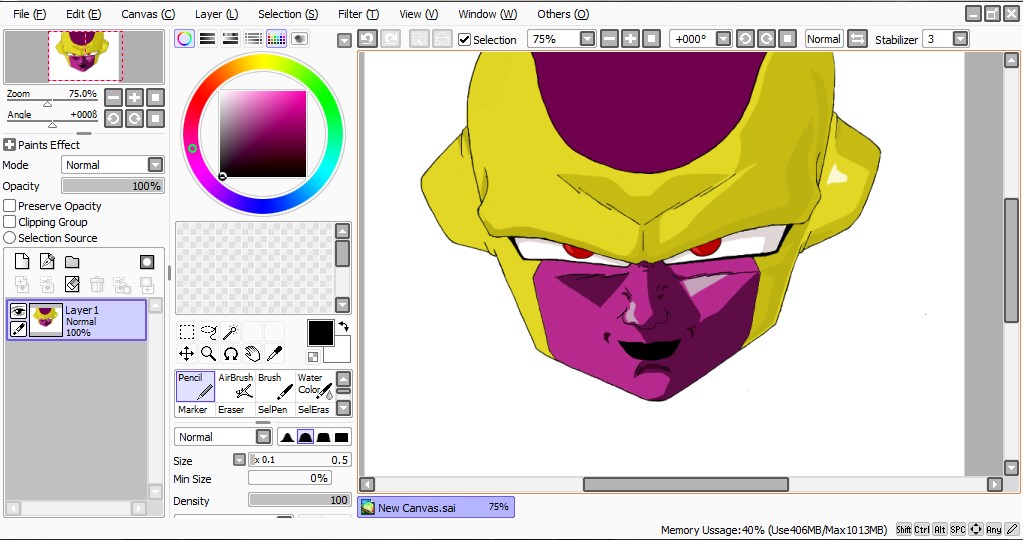
Task: Hide Layer1 using the eye icon
Action: point(18,312)
